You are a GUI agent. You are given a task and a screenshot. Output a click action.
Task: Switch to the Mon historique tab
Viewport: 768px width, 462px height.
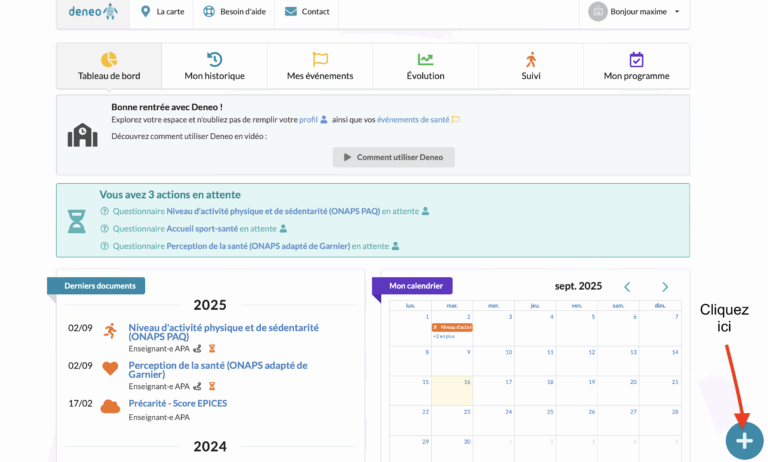(214, 66)
